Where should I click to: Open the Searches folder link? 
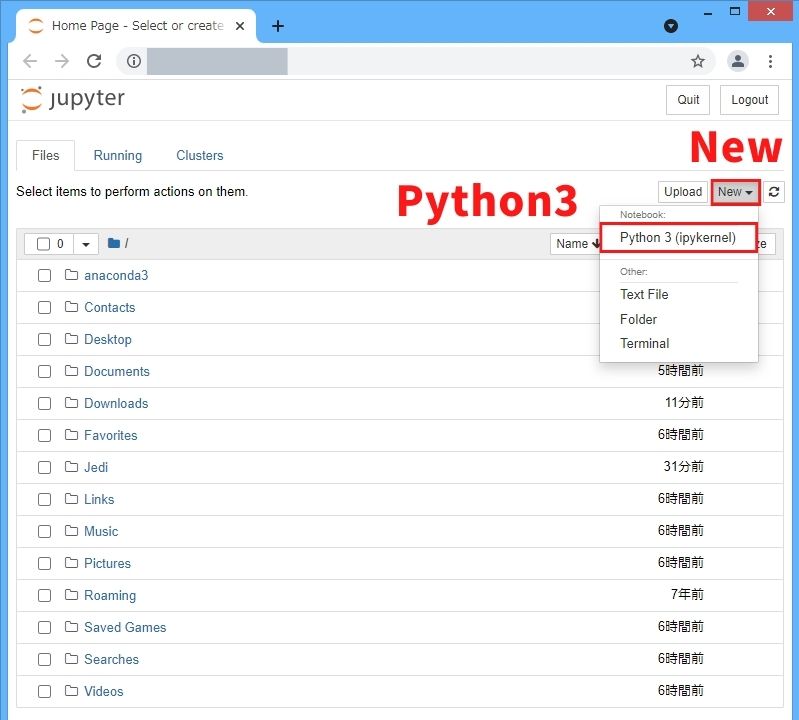[111, 659]
